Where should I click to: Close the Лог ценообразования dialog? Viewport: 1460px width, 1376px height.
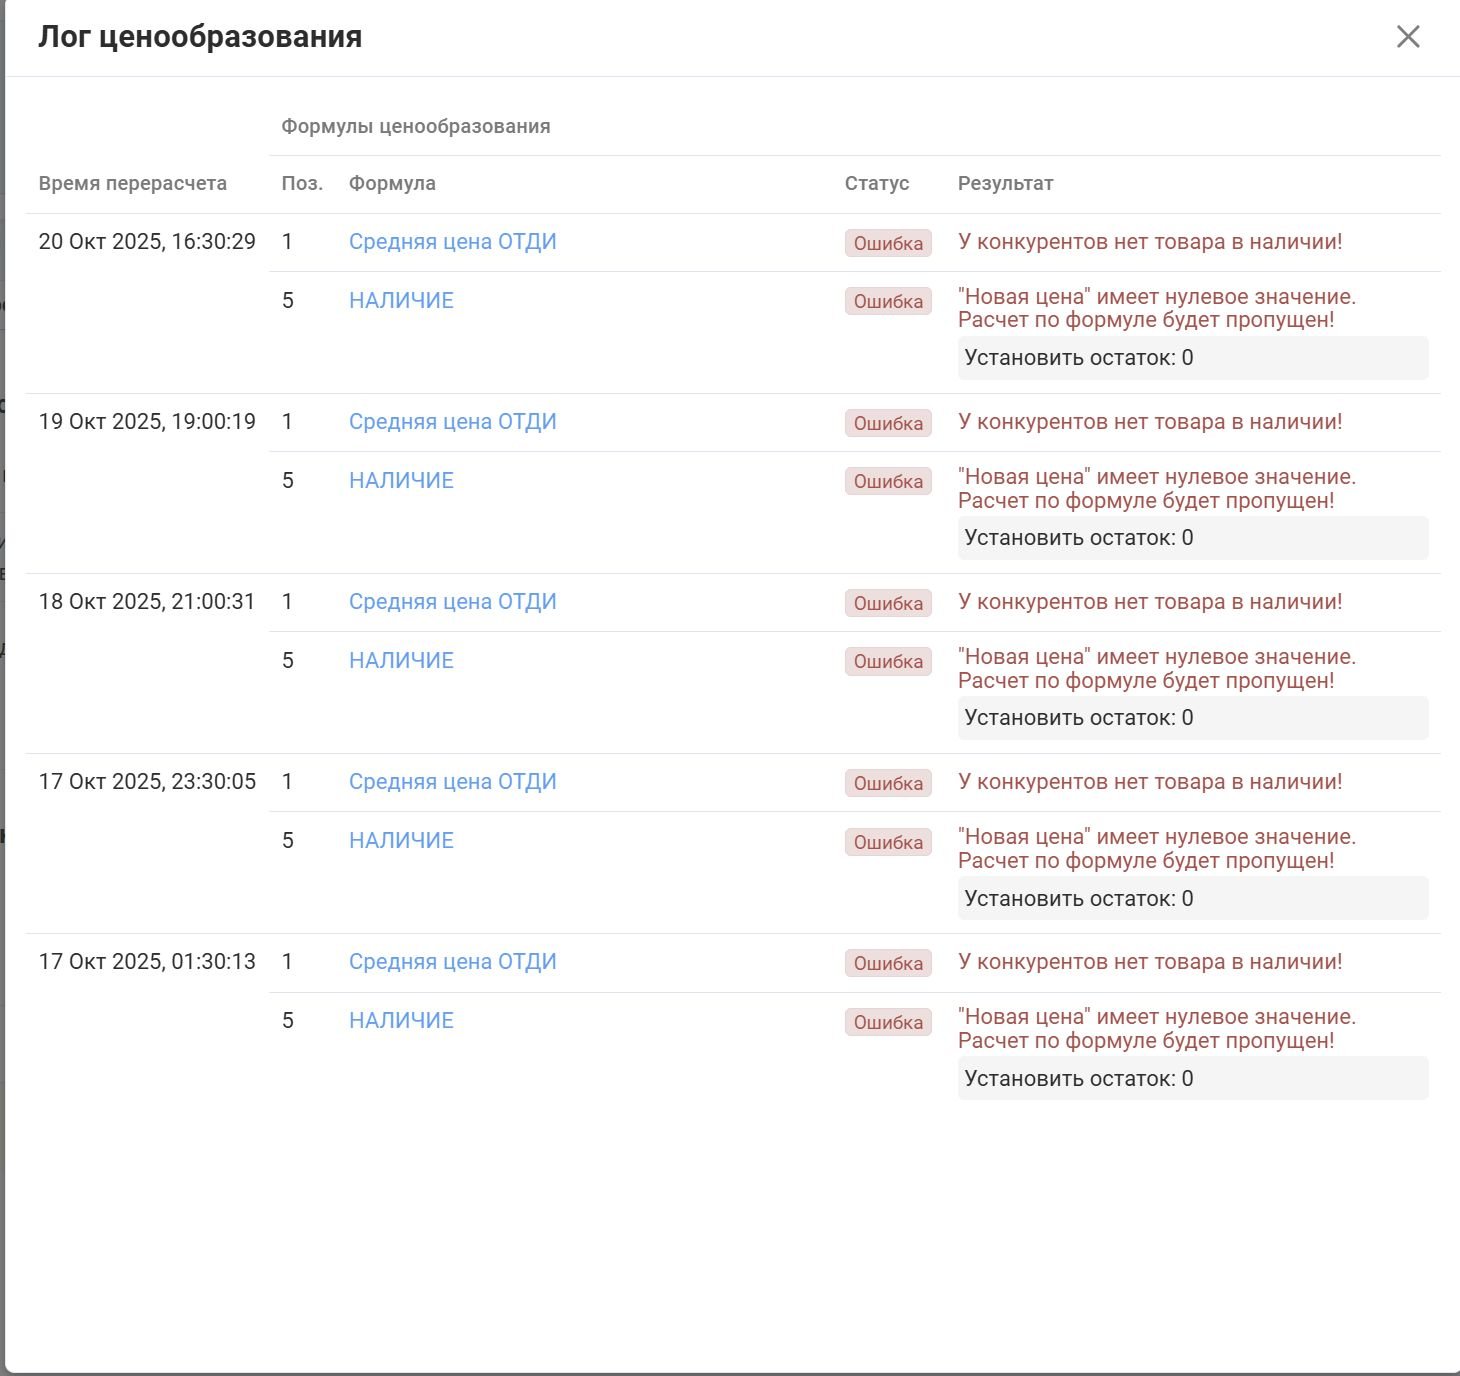(1407, 37)
